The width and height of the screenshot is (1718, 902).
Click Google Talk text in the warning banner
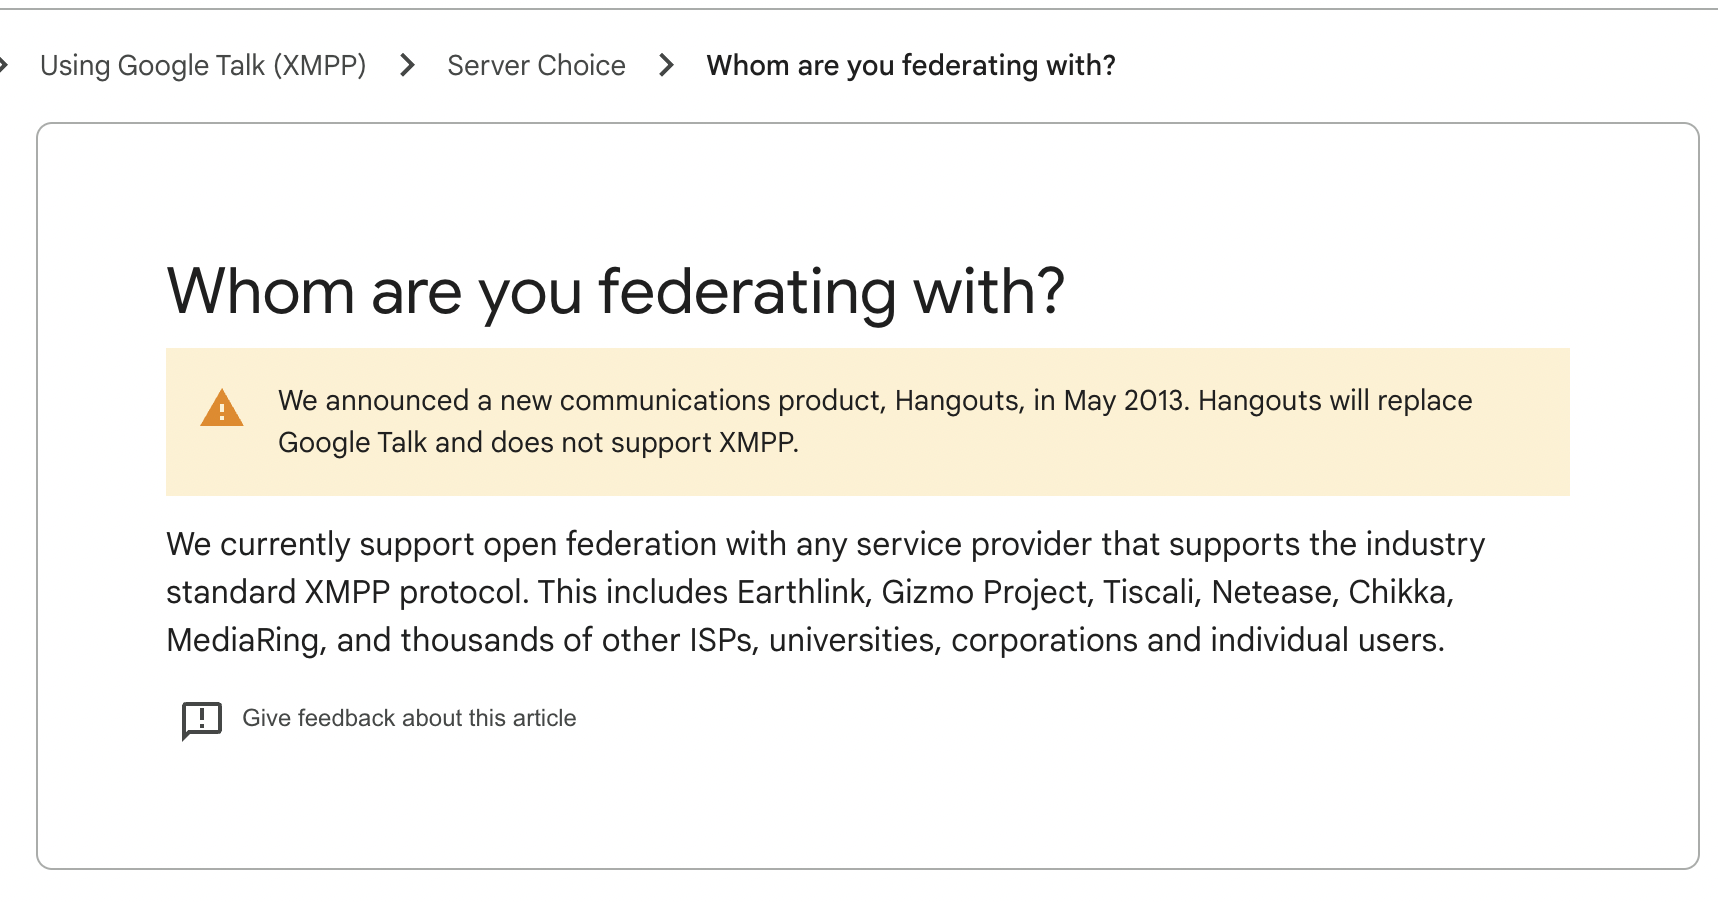[352, 443]
